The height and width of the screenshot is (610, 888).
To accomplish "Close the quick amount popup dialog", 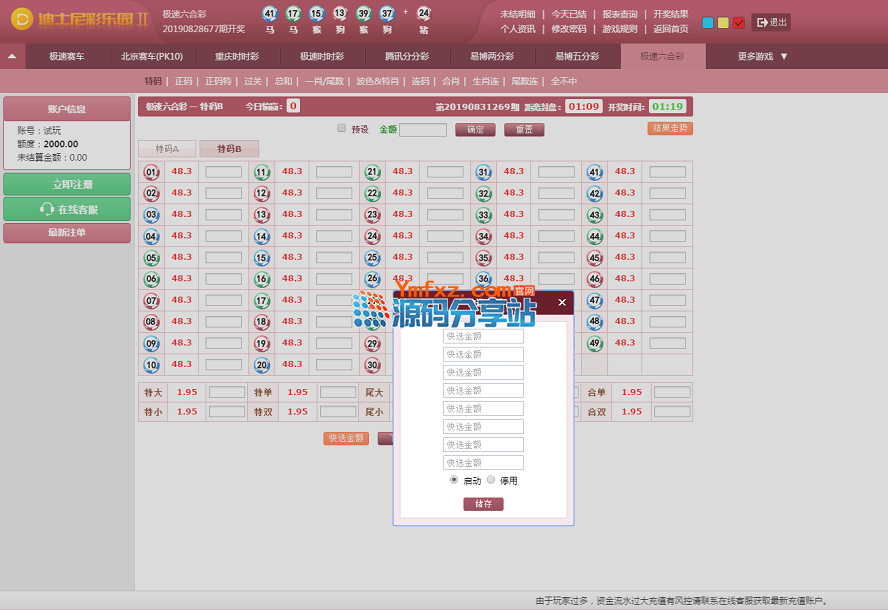I will click(562, 302).
